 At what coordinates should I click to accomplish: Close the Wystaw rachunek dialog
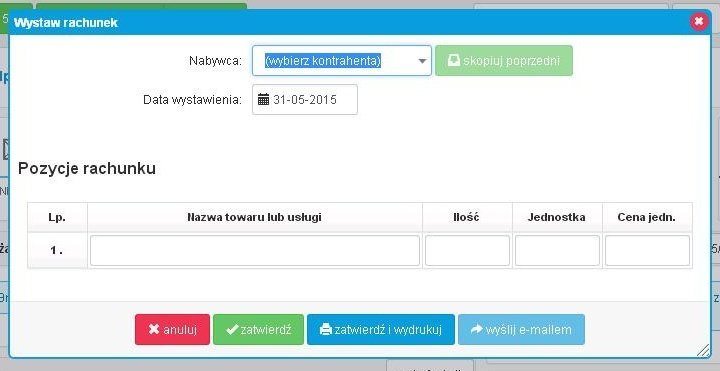click(698, 21)
